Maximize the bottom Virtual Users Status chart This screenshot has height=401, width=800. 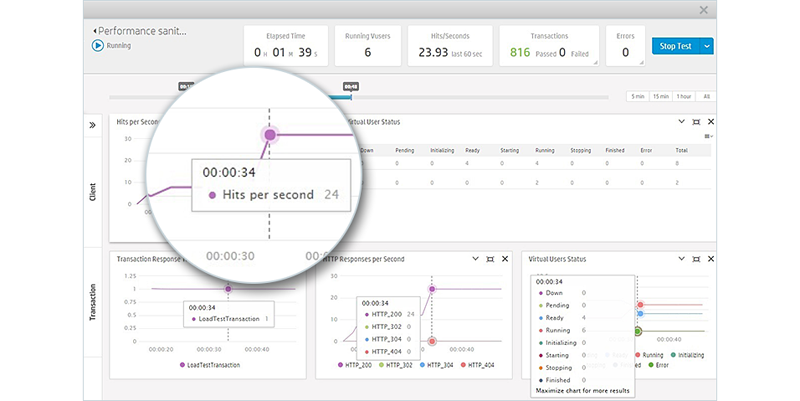click(x=696, y=258)
